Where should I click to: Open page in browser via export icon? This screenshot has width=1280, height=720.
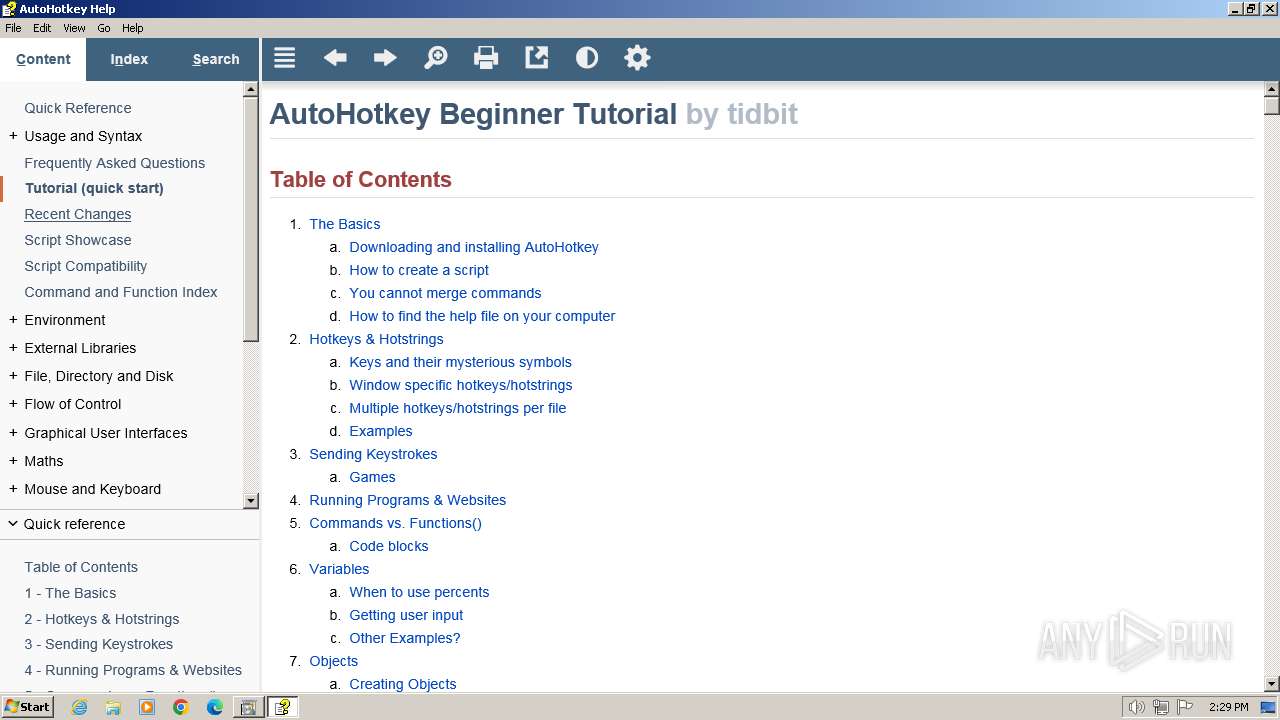[x=537, y=58]
